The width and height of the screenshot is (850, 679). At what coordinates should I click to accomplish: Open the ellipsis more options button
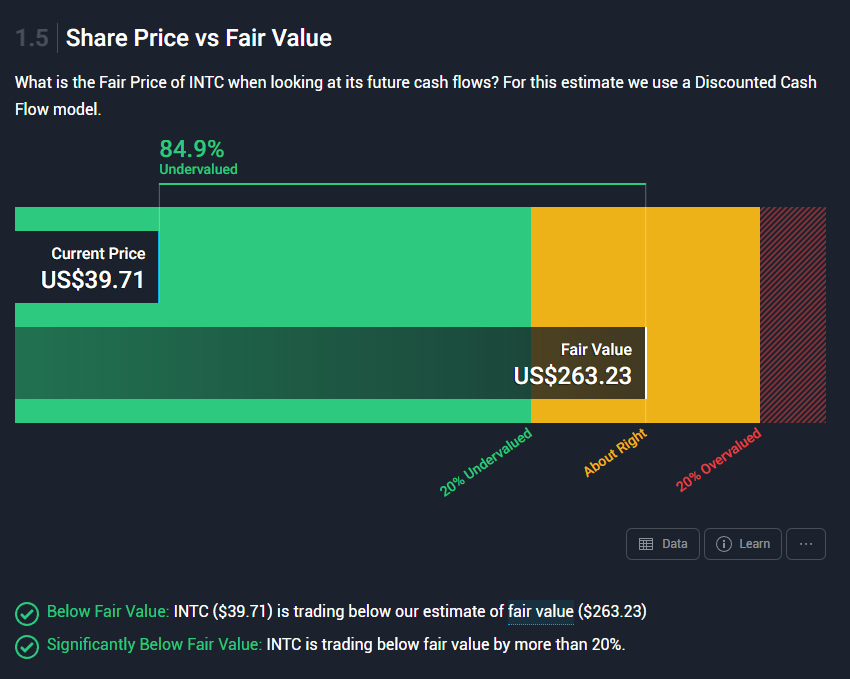click(806, 544)
